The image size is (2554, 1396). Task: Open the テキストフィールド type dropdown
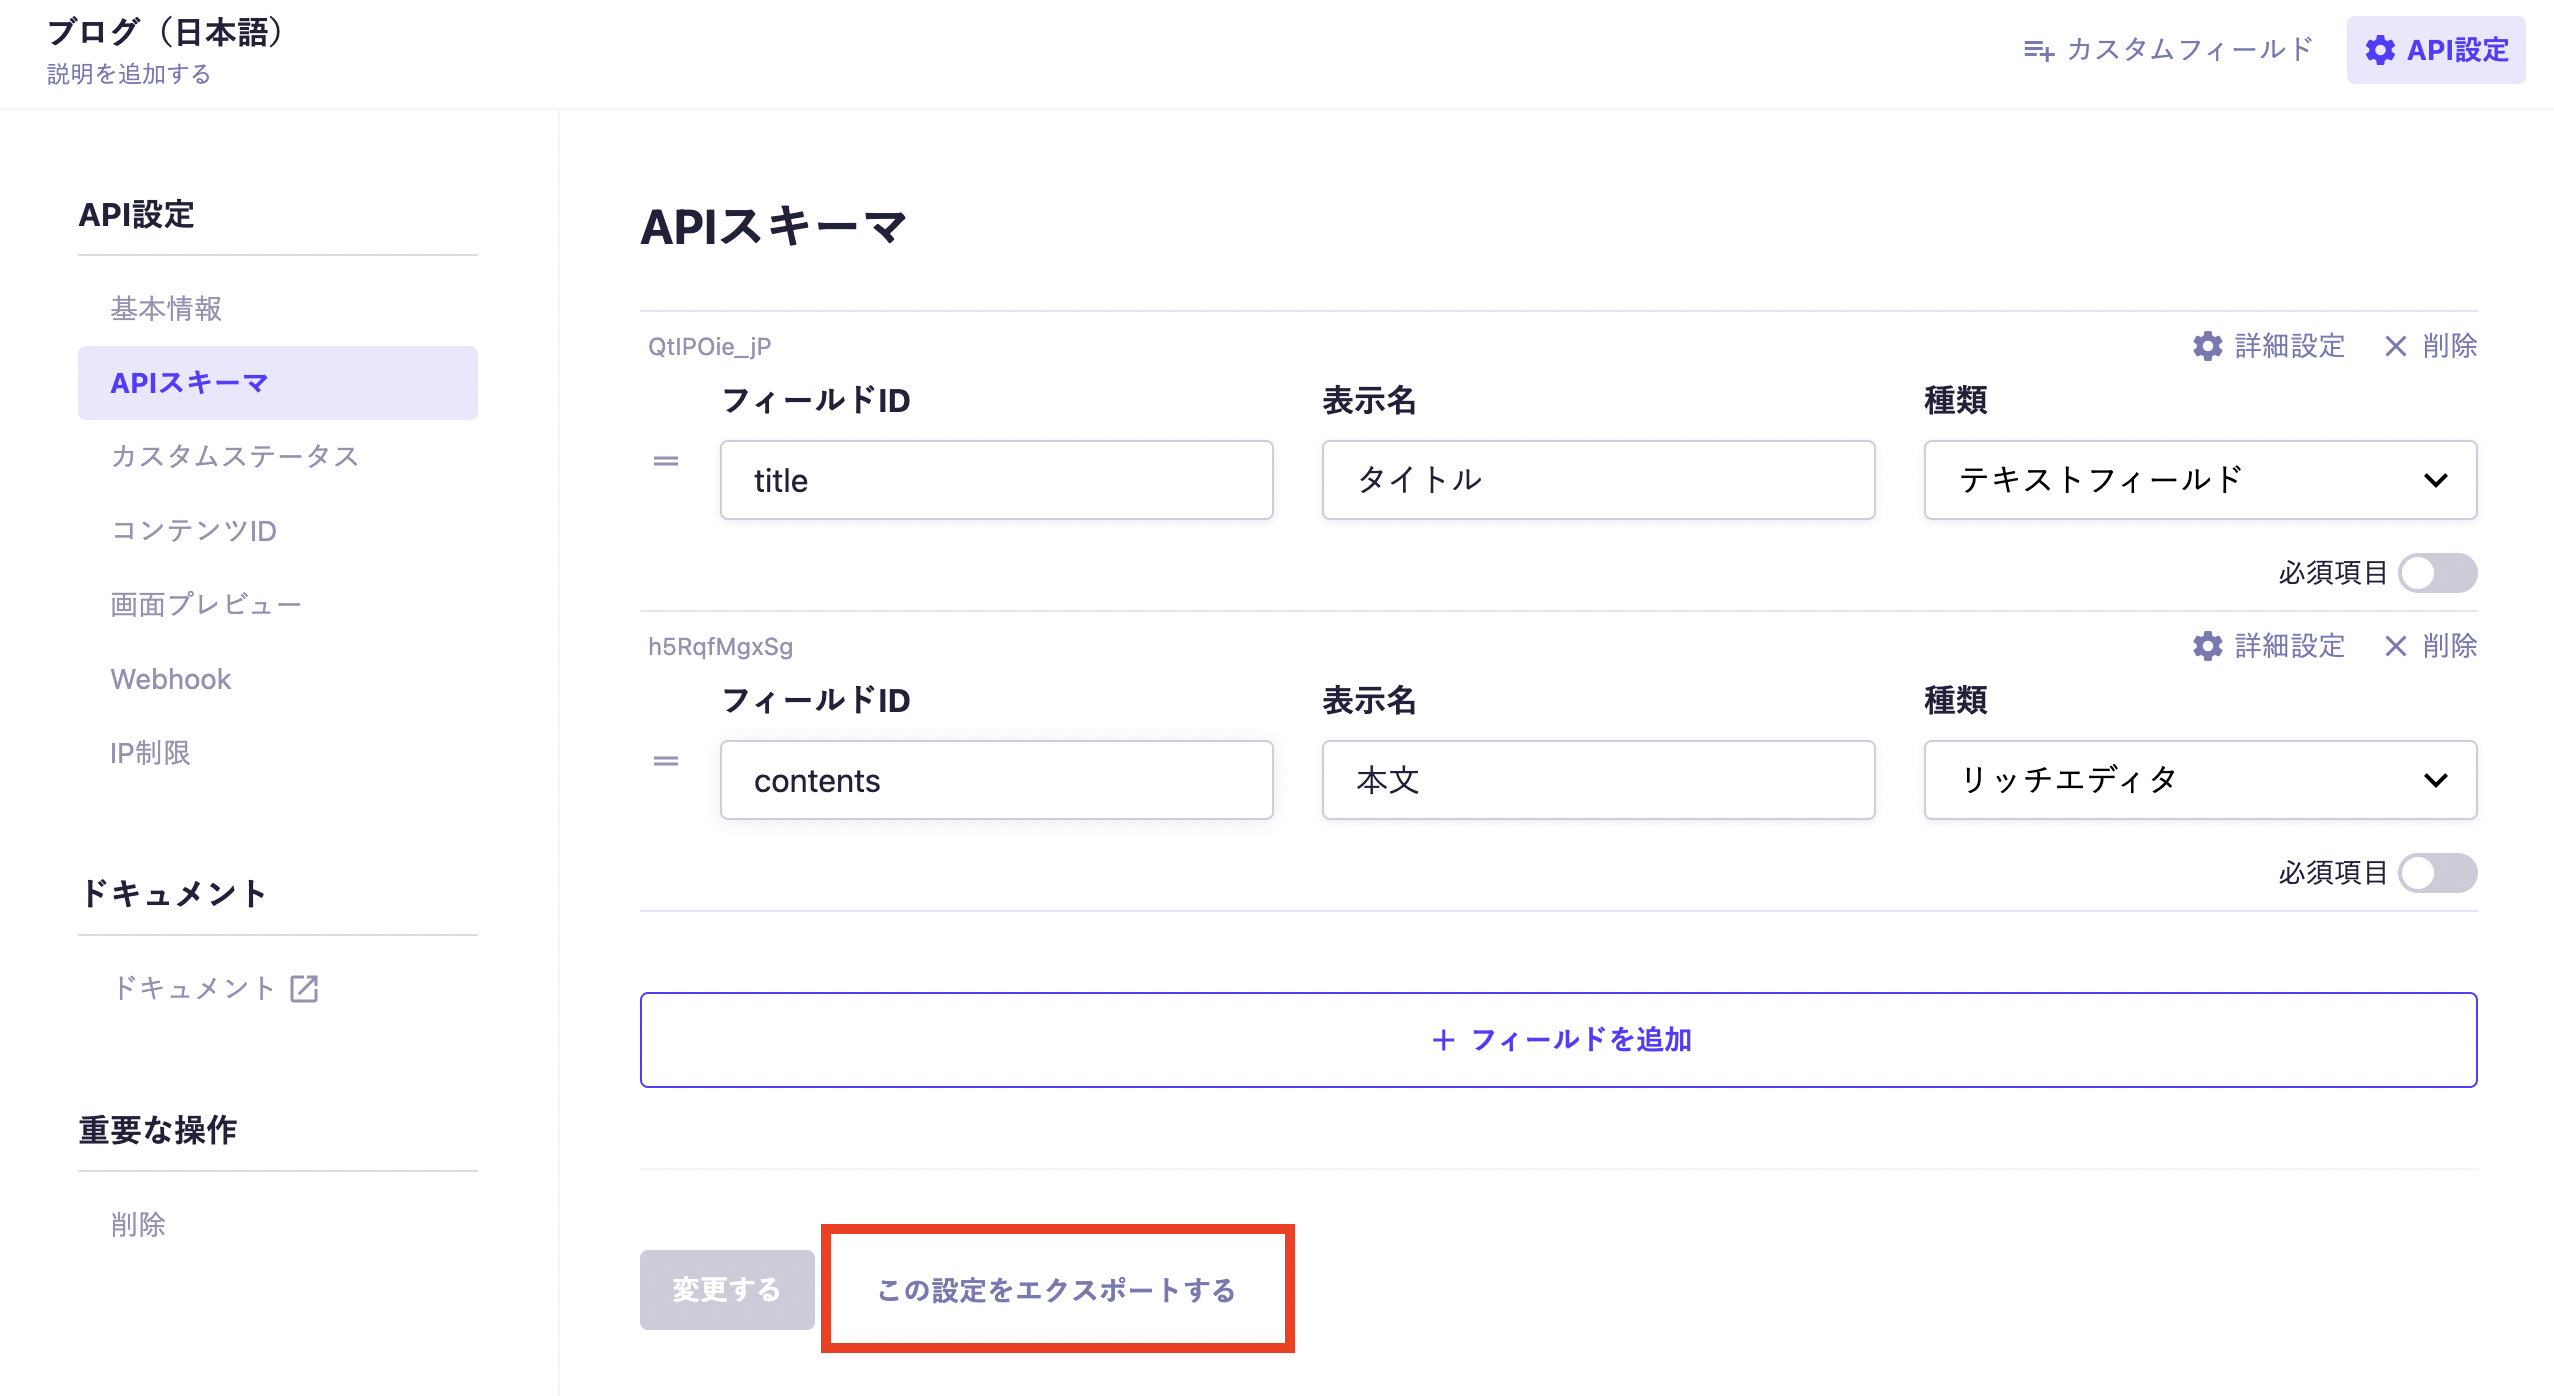(x=2199, y=480)
